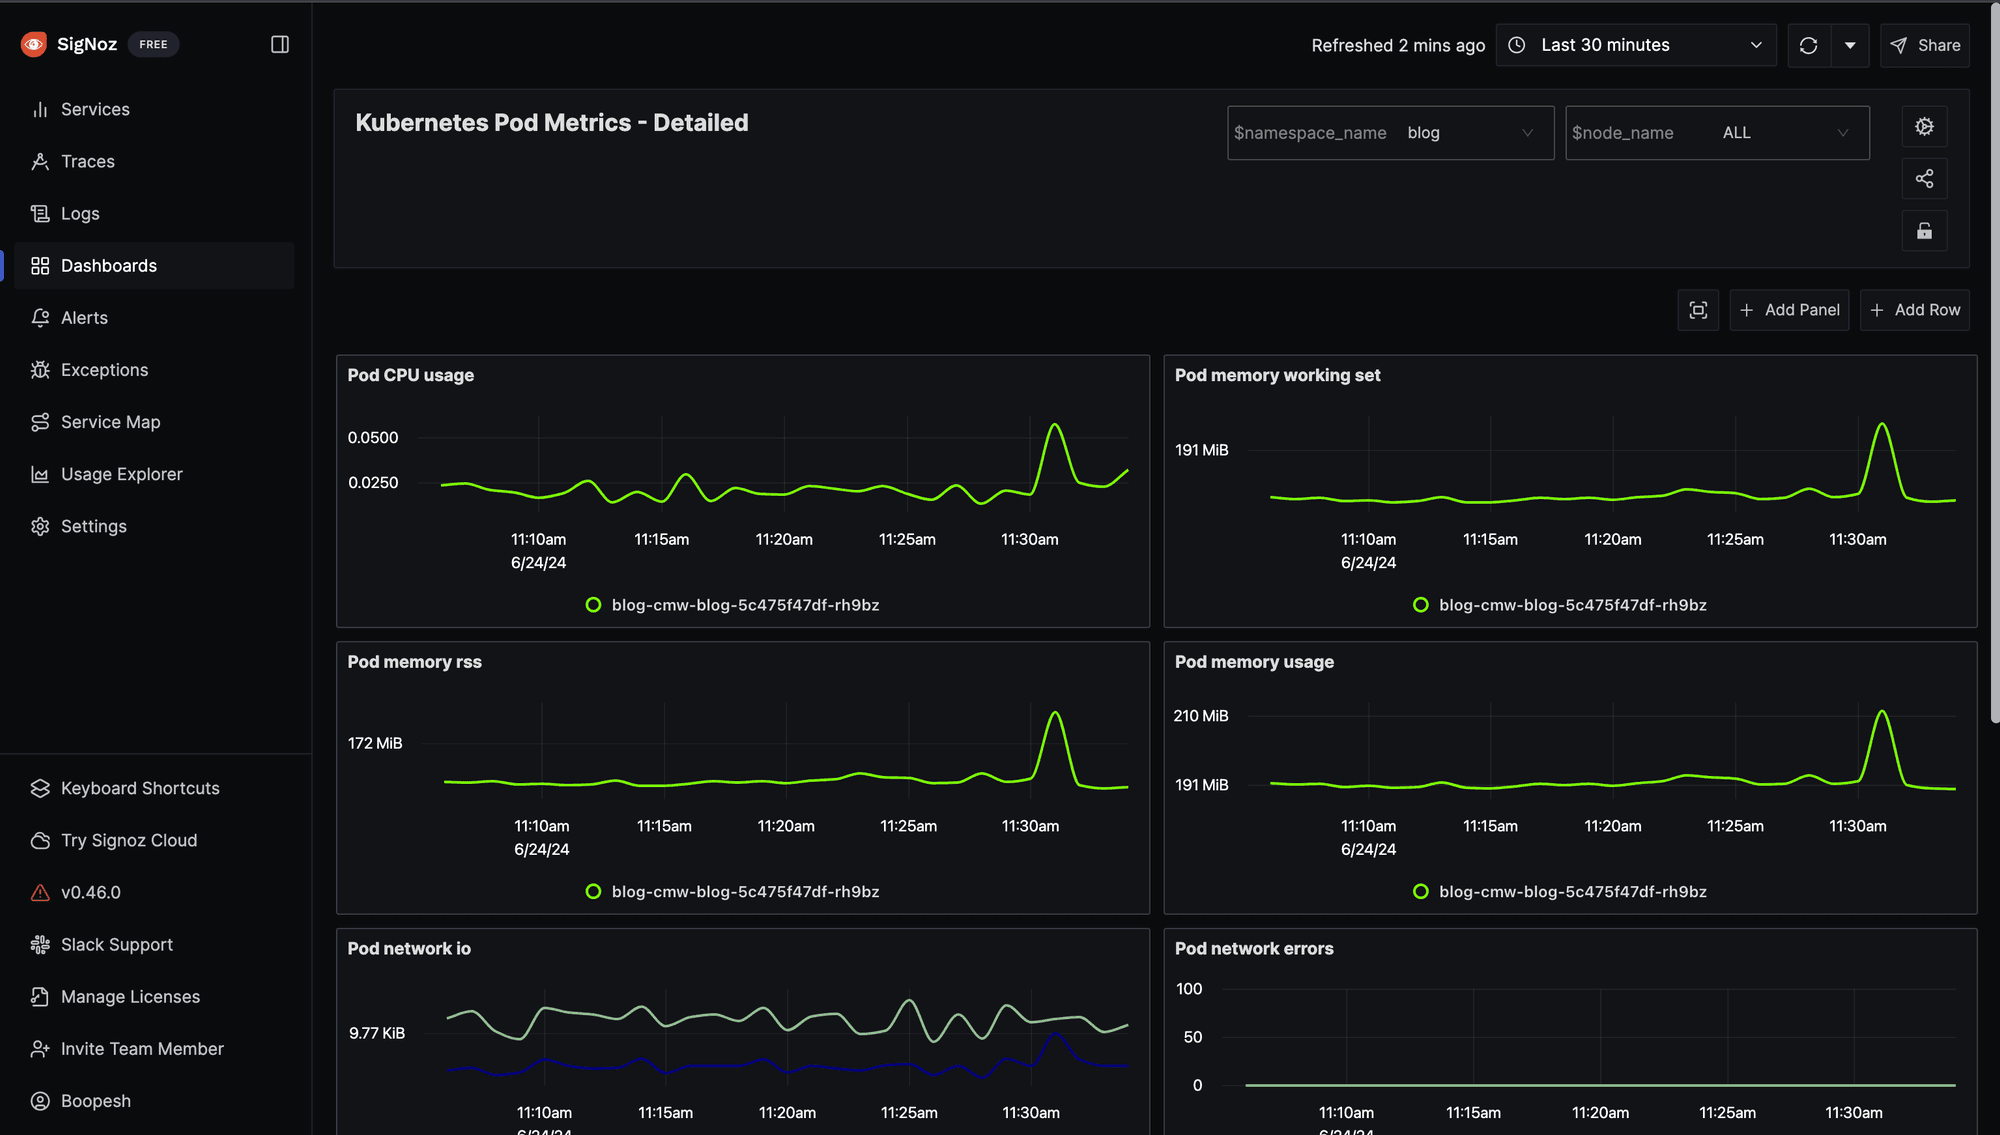The width and height of the screenshot is (2000, 1135).
Task: Click the Try Signoz Cloud icon
Action: pos(40,840)
